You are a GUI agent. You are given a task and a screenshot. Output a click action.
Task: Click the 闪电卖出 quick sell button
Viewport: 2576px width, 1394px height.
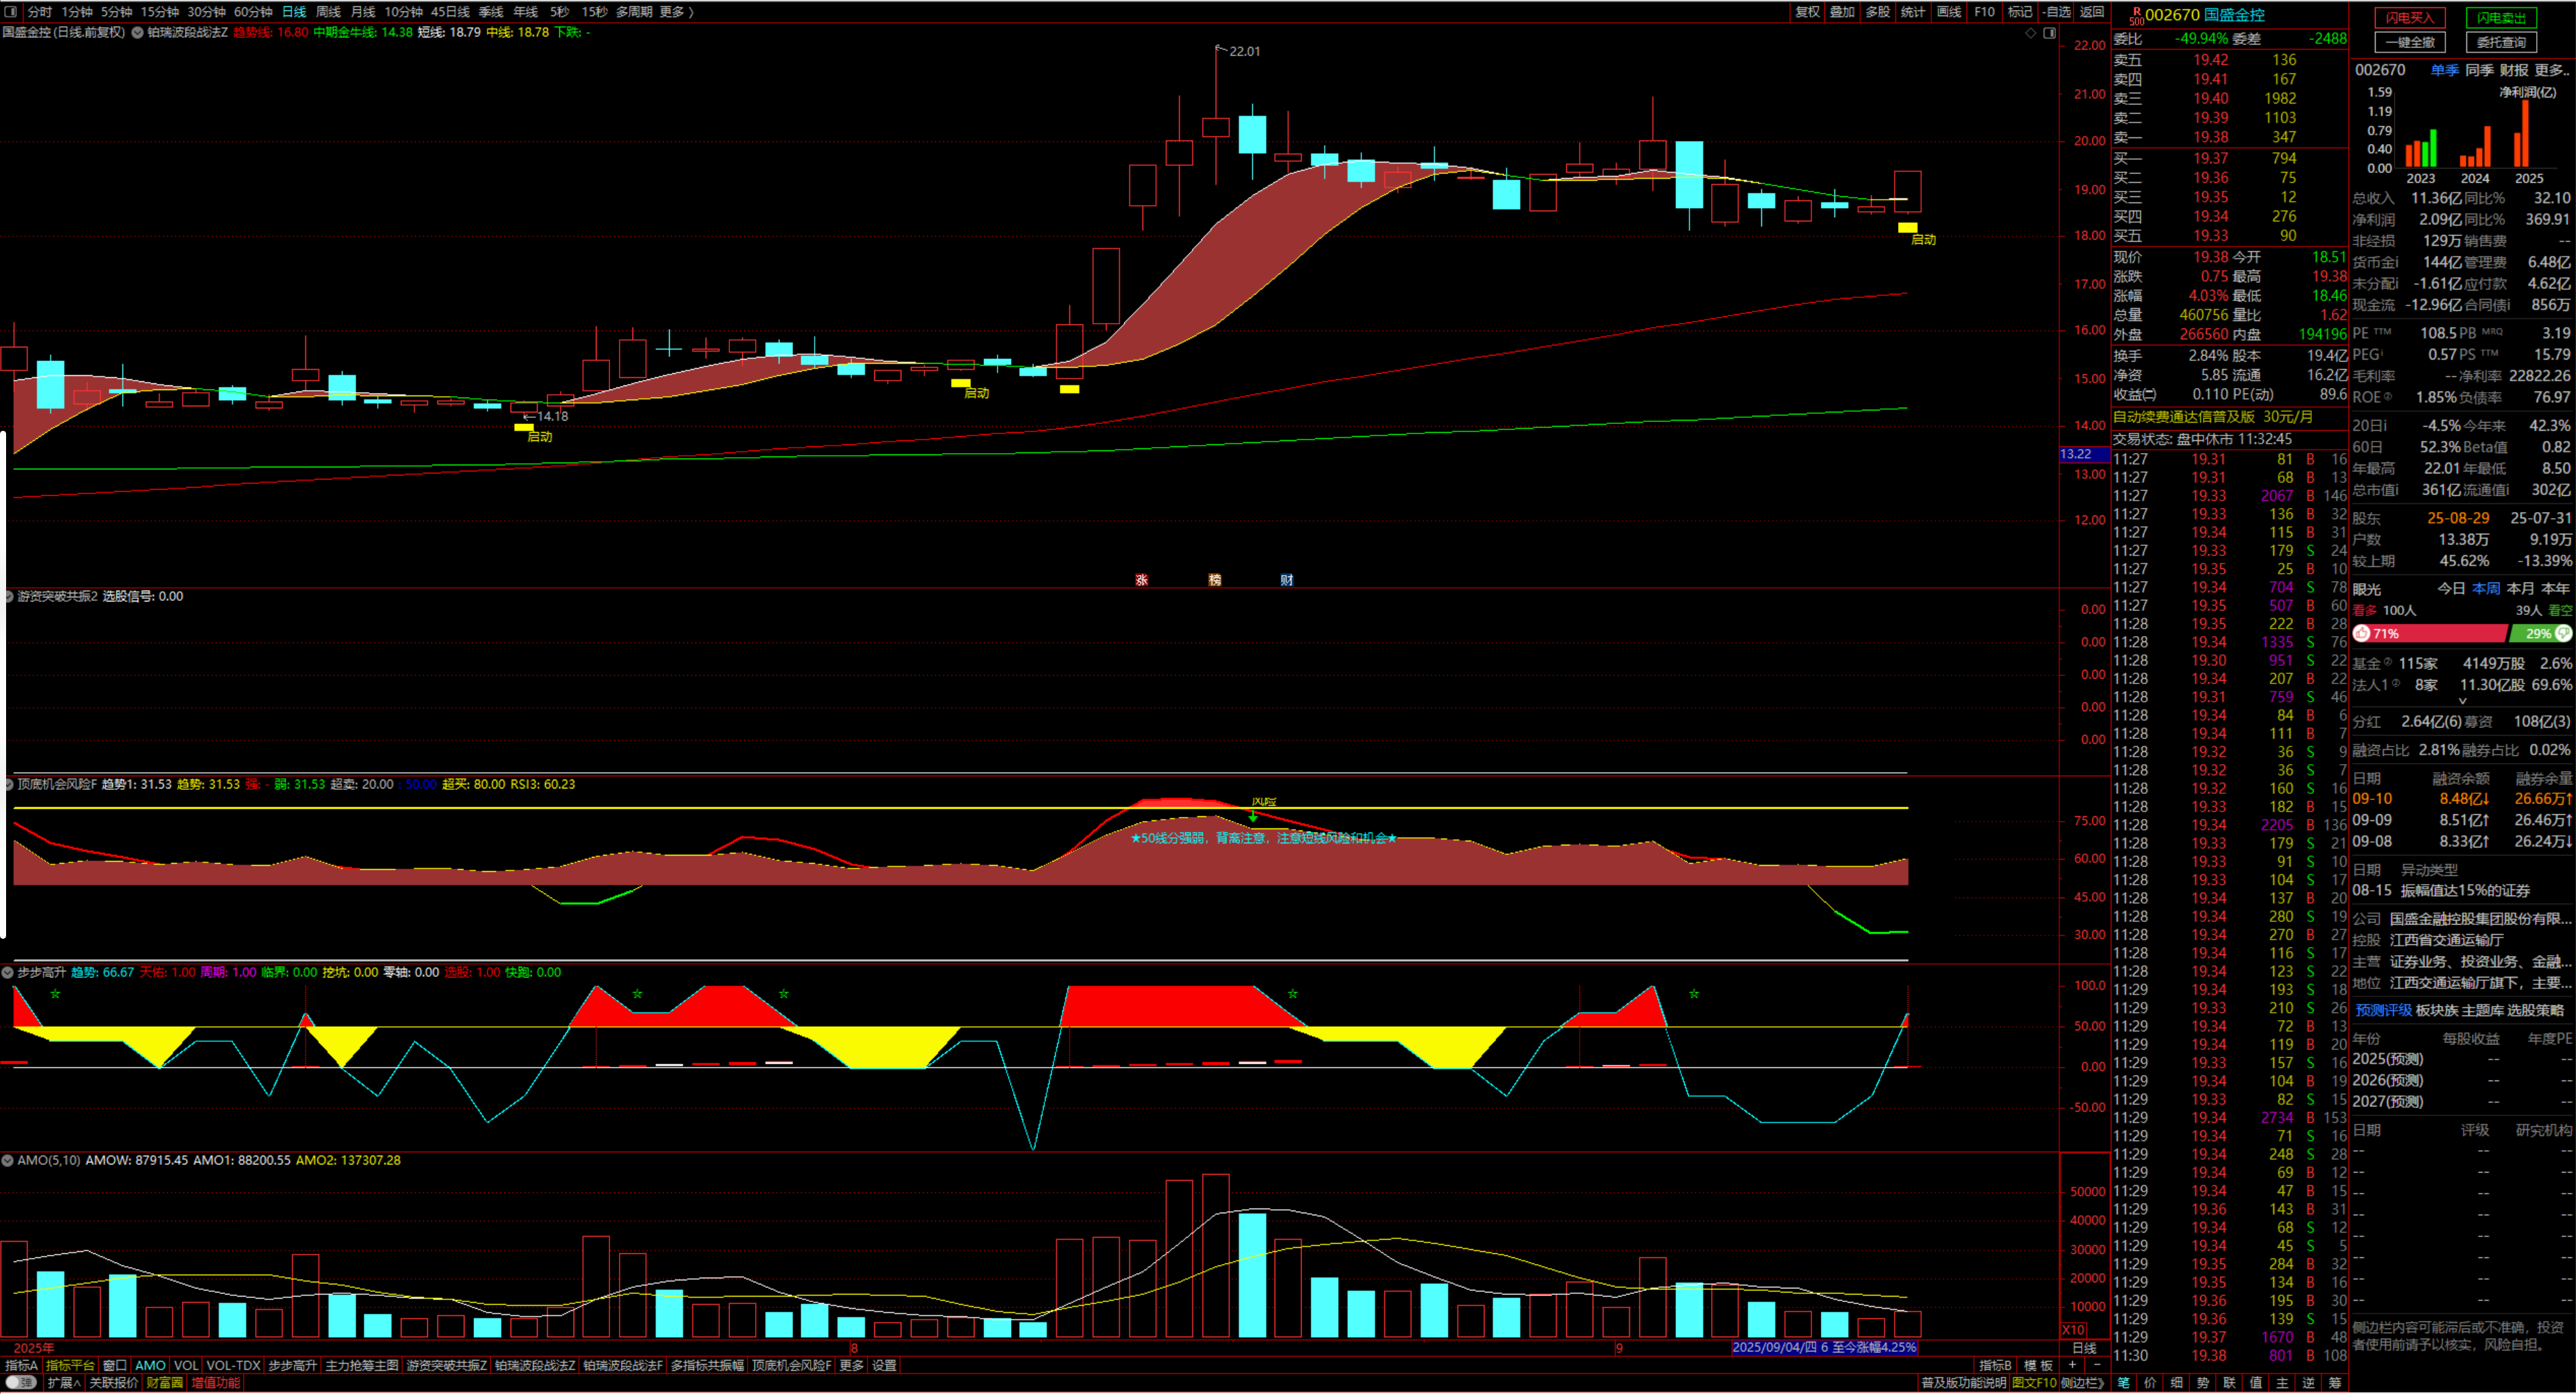pos(2501,18)
